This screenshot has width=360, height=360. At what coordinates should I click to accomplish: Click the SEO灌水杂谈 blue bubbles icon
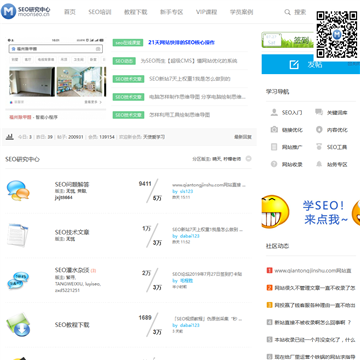pos(18,280)
